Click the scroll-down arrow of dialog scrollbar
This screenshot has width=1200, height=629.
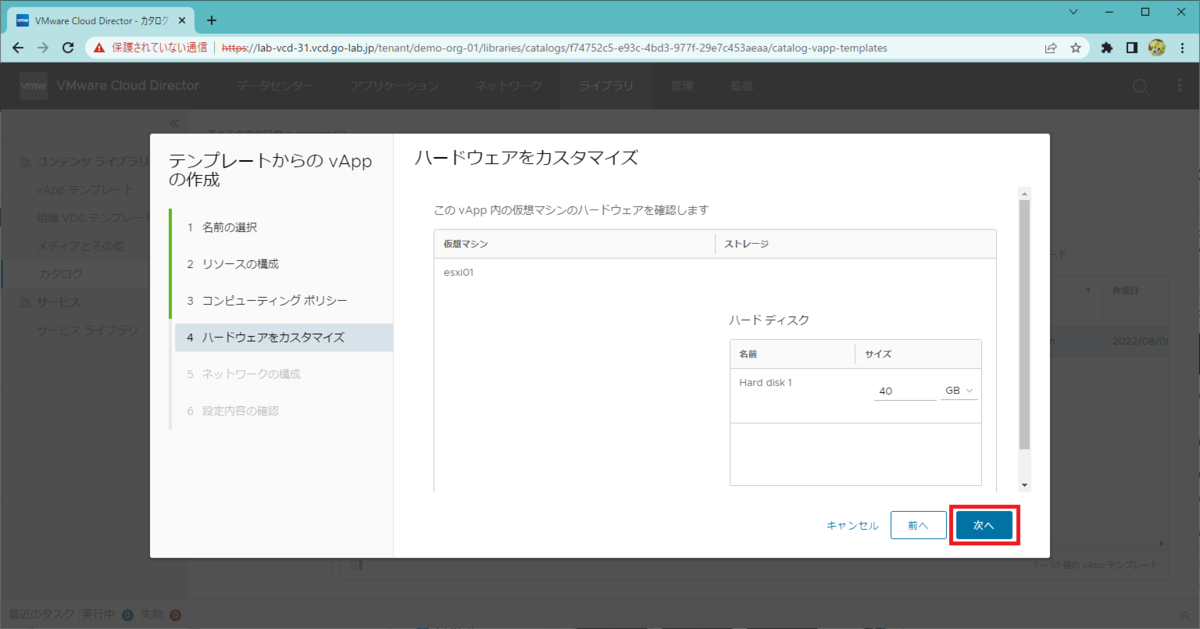(1024, 485)
